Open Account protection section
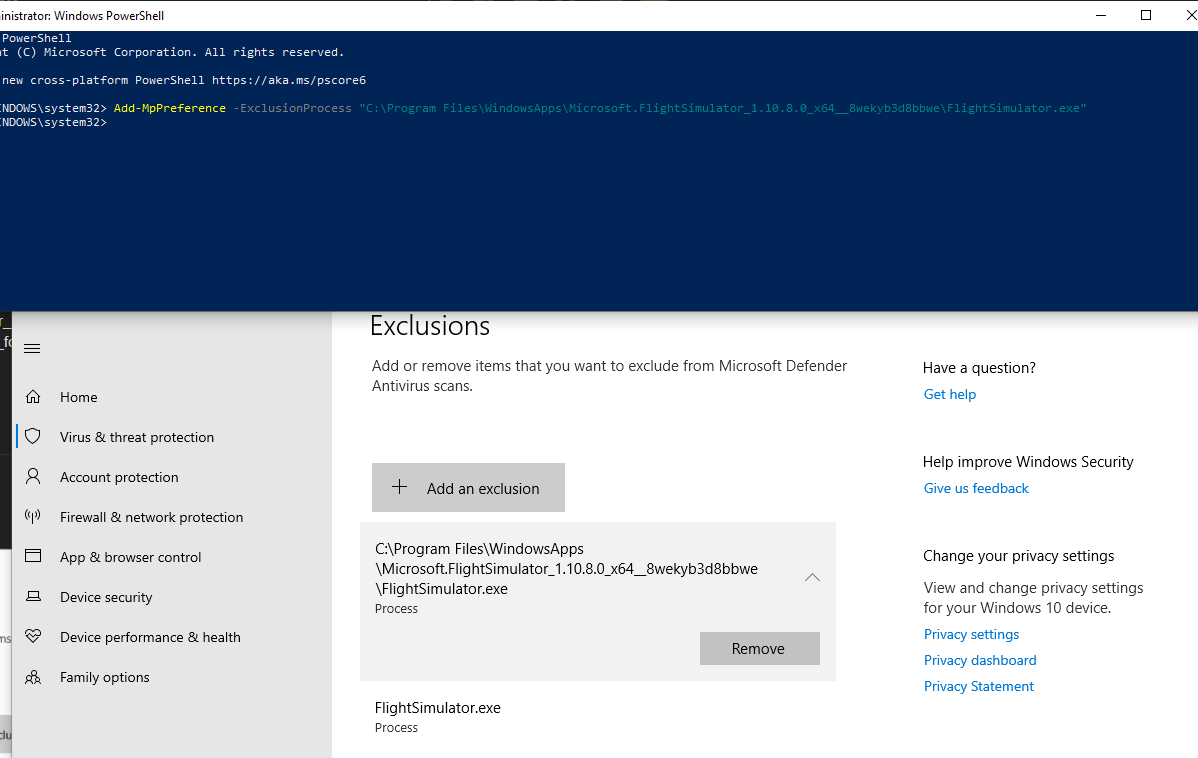Viewport: 1198px width, 758px height. pyautogui.click(x=119, y=477)
